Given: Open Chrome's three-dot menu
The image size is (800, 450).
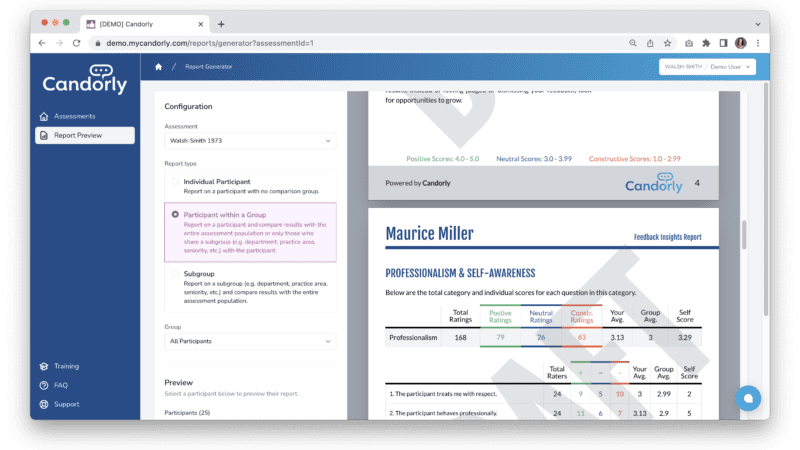Looking at the screenshot, I should [x=758, y=43].
